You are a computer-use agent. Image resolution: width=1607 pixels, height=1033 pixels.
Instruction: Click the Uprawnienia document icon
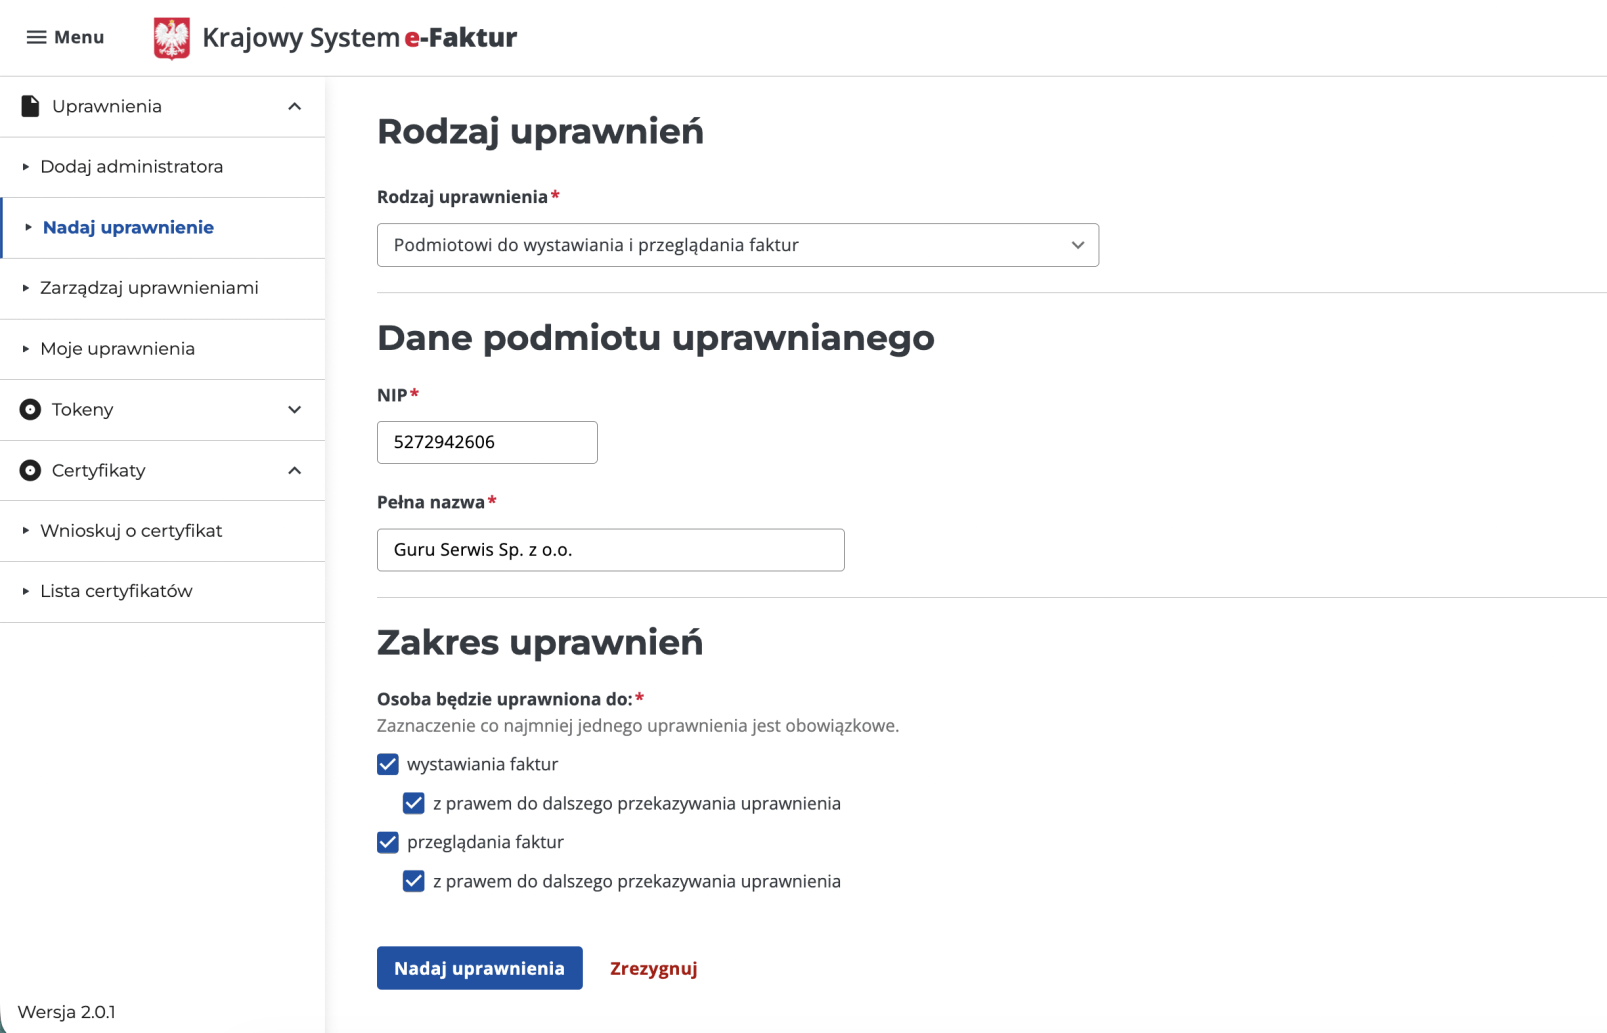[x=30, y=107]
